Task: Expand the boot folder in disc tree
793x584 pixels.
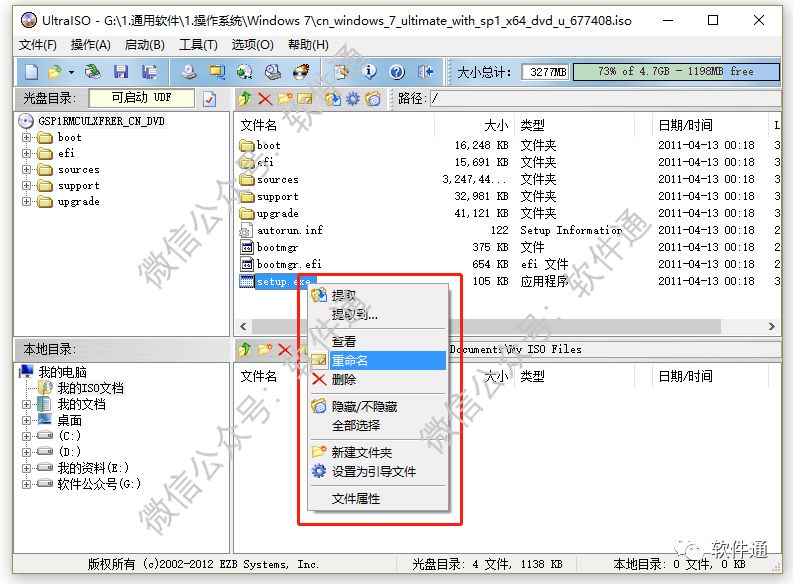Action: (26, 138)
